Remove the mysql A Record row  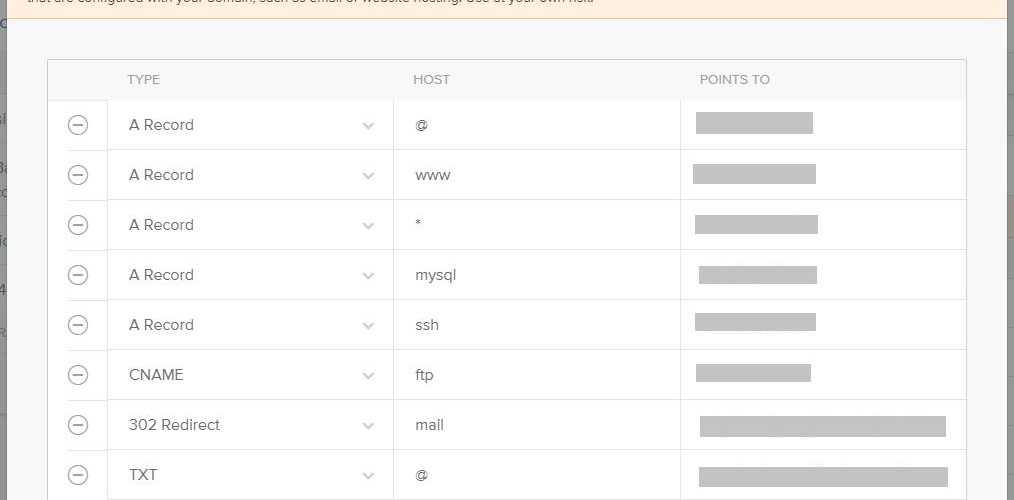[78, 275]
